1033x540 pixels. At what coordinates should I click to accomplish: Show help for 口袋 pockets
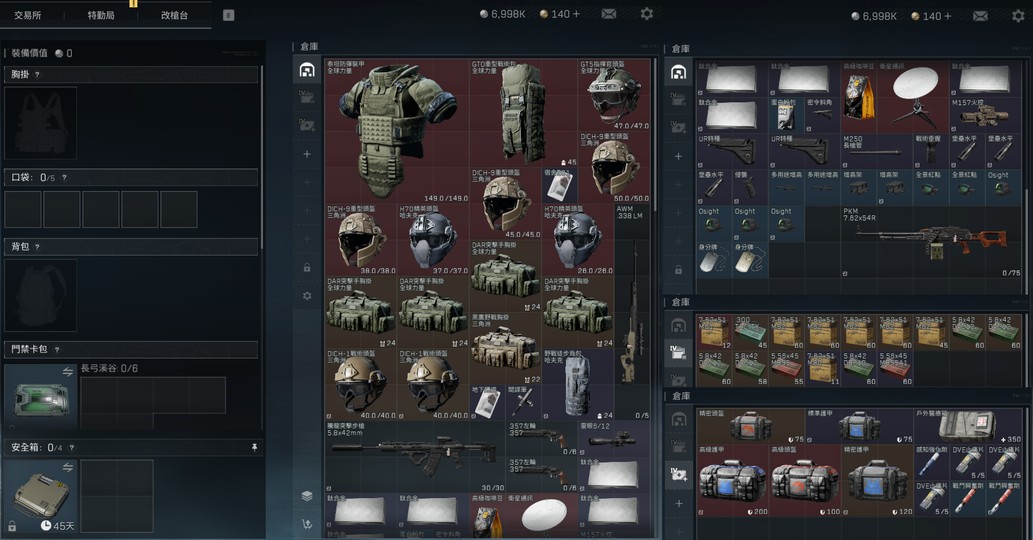tap(64, 178)
